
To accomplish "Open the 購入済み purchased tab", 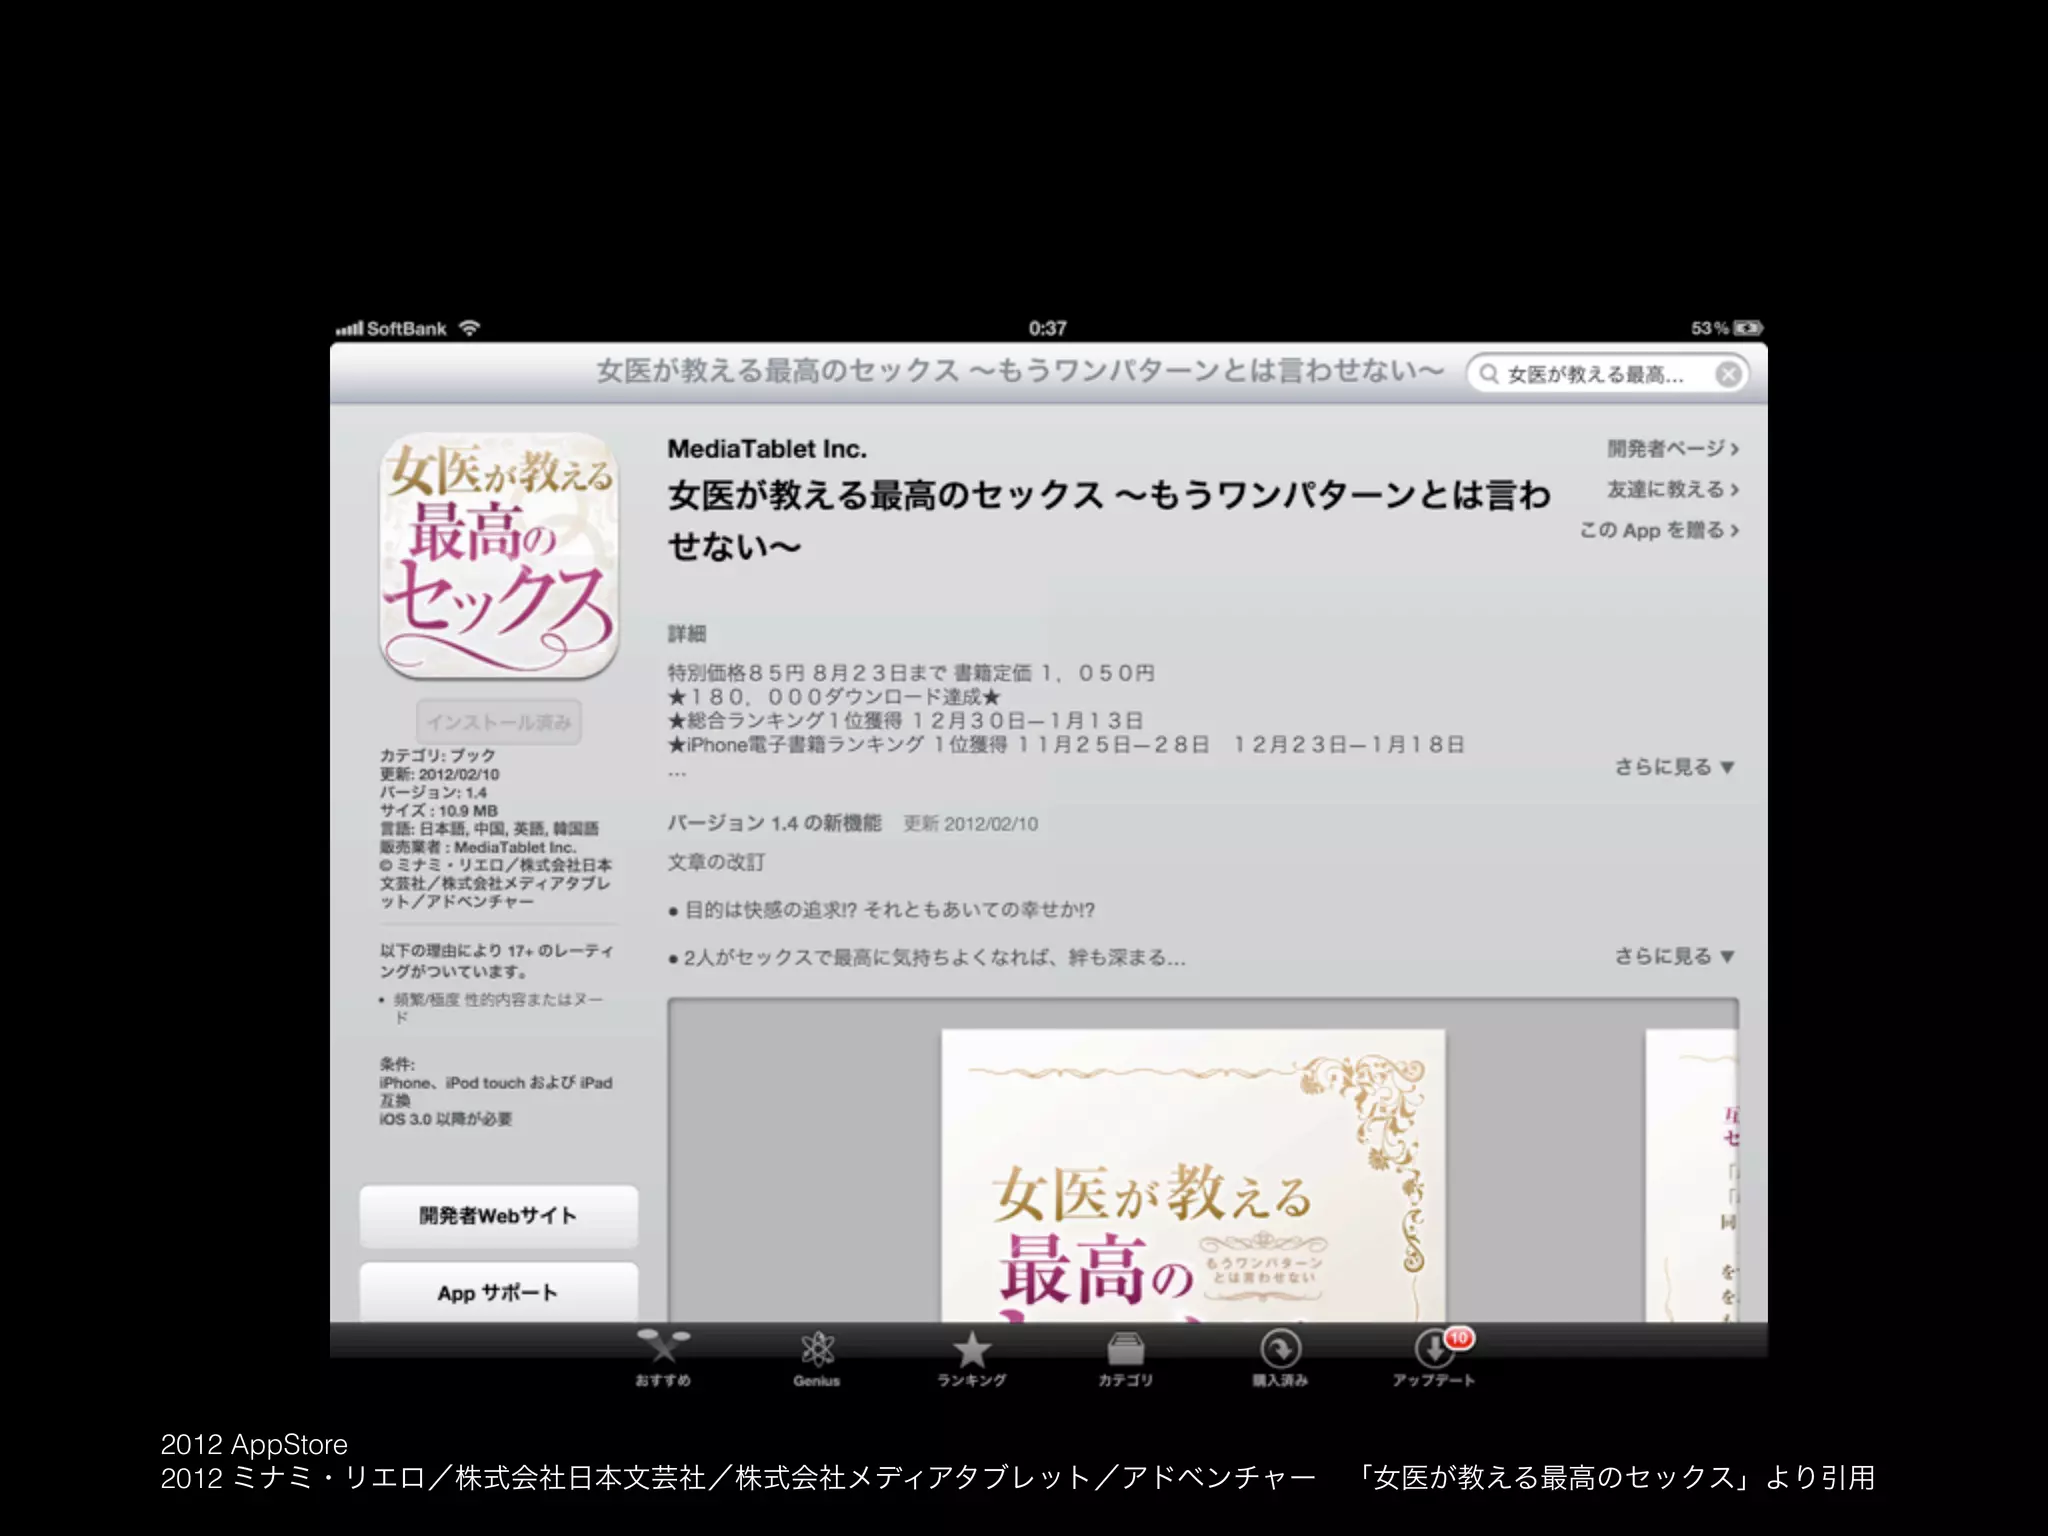I will click(1280, 1357).
